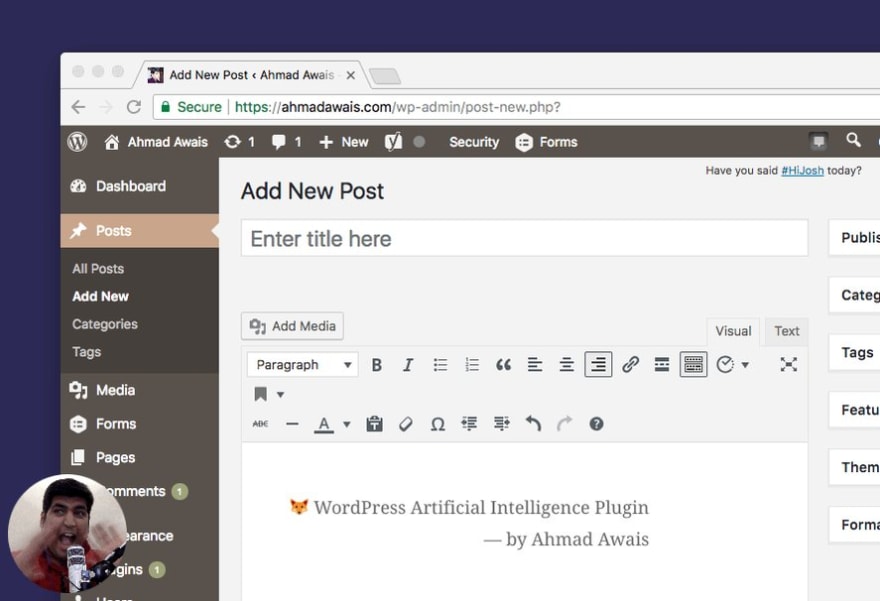The width and height of the screenshot is (880, 601).
Task: Align text left
Action: pyautogui.click(x=535, y=365)
